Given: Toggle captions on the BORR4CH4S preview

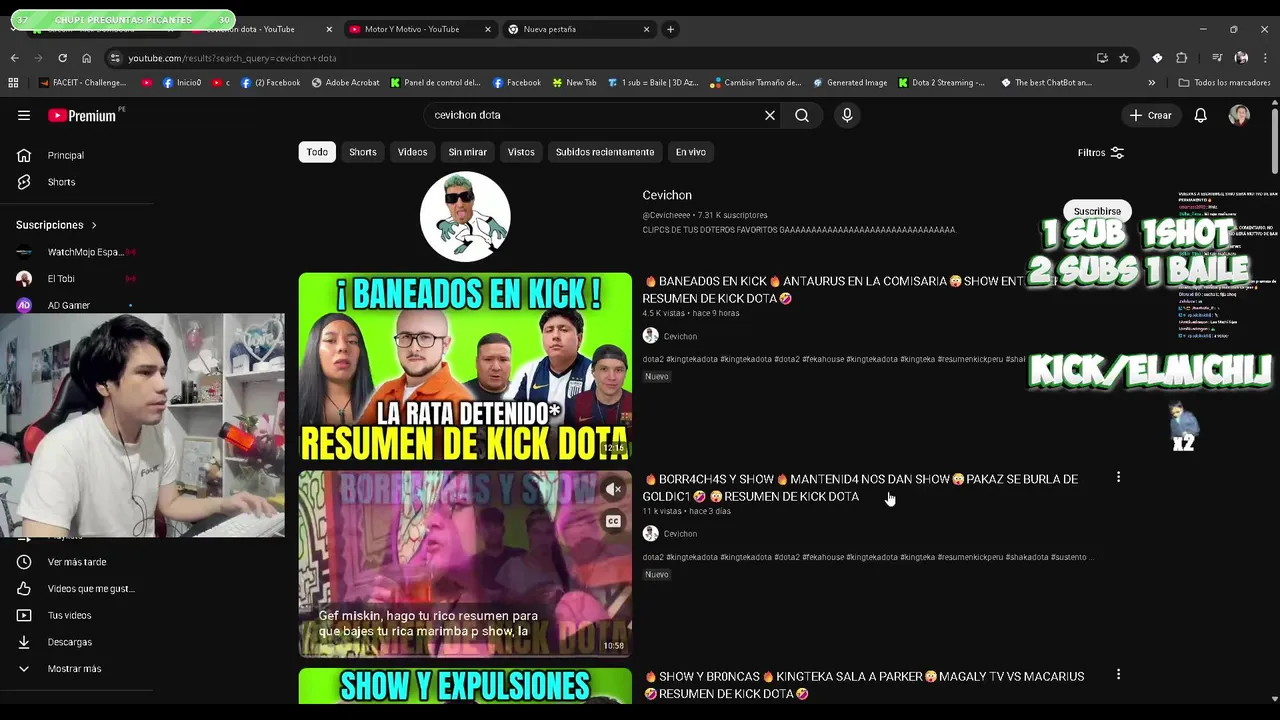Looking at the screenshot, I should pos(614,521).
